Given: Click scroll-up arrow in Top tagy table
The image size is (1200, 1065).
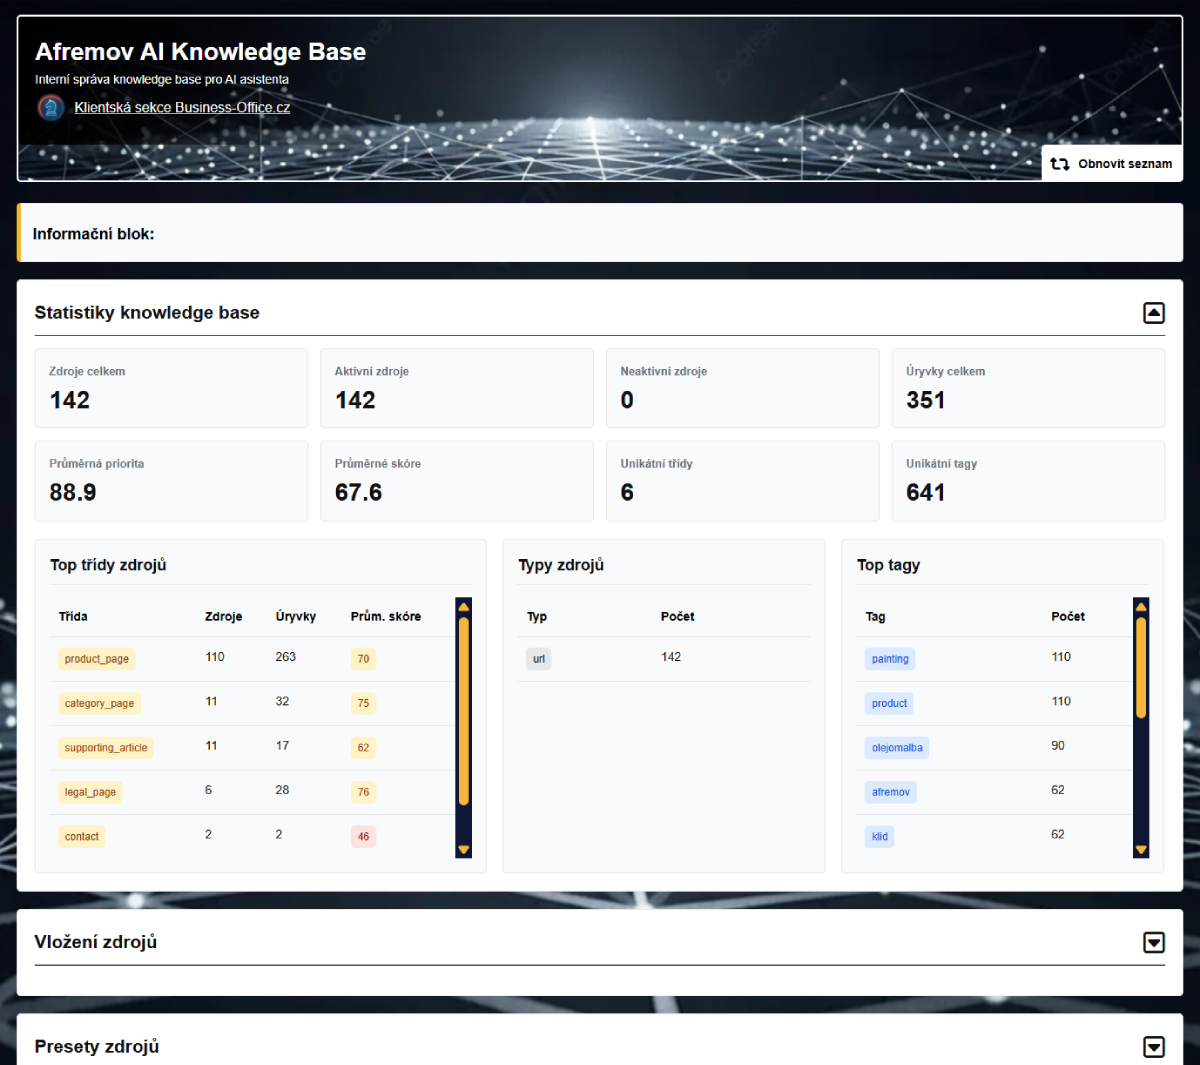Looking at the screenshot, I should tap(1141, 605).
